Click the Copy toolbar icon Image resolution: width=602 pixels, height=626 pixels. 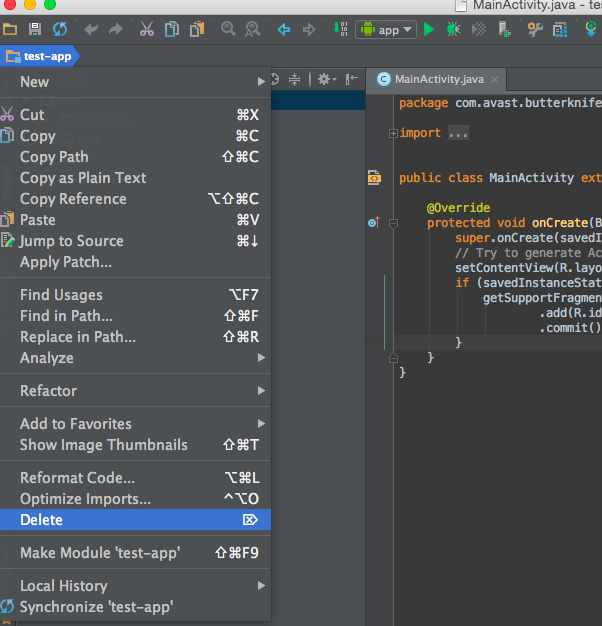coord(172,29)
